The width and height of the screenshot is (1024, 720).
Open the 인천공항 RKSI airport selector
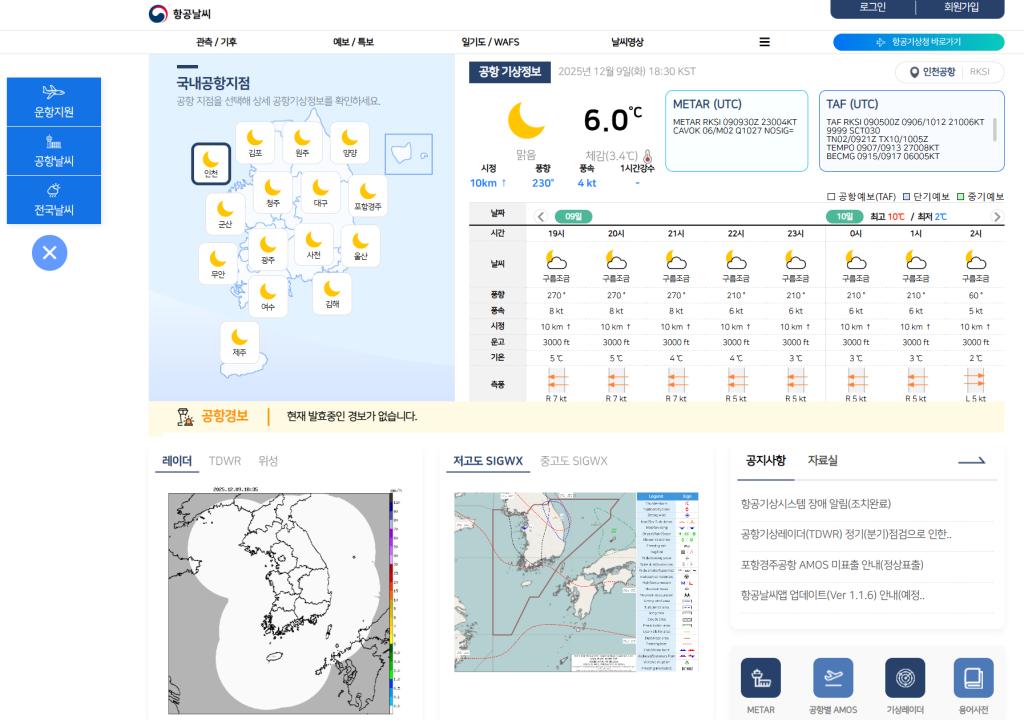(x=949, y=72)
